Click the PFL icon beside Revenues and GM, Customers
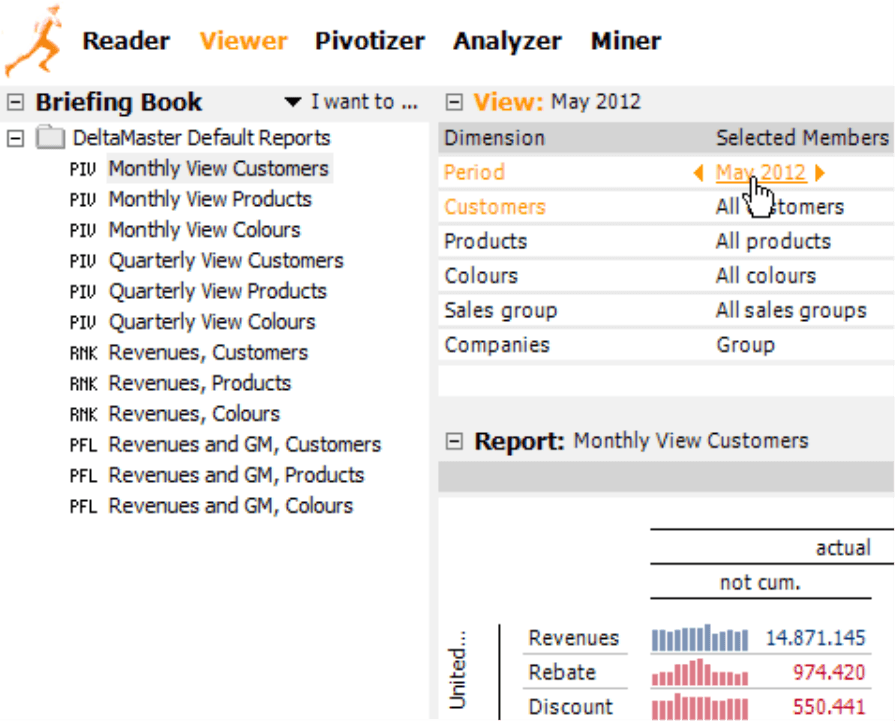The height and width of the screenshot is (721, 895). pyautogui.click(x=83, y=445)
